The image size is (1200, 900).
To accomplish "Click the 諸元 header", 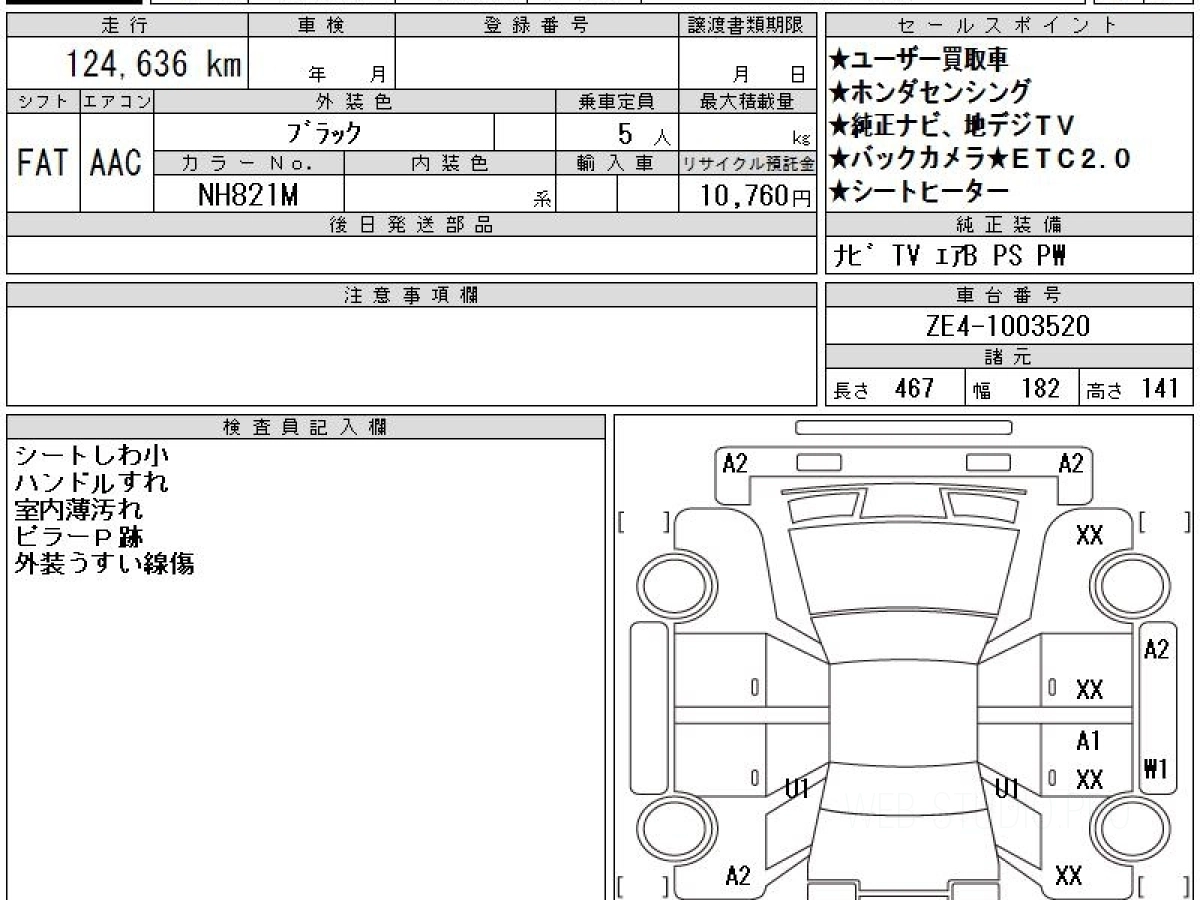I will coord(1009,357).
